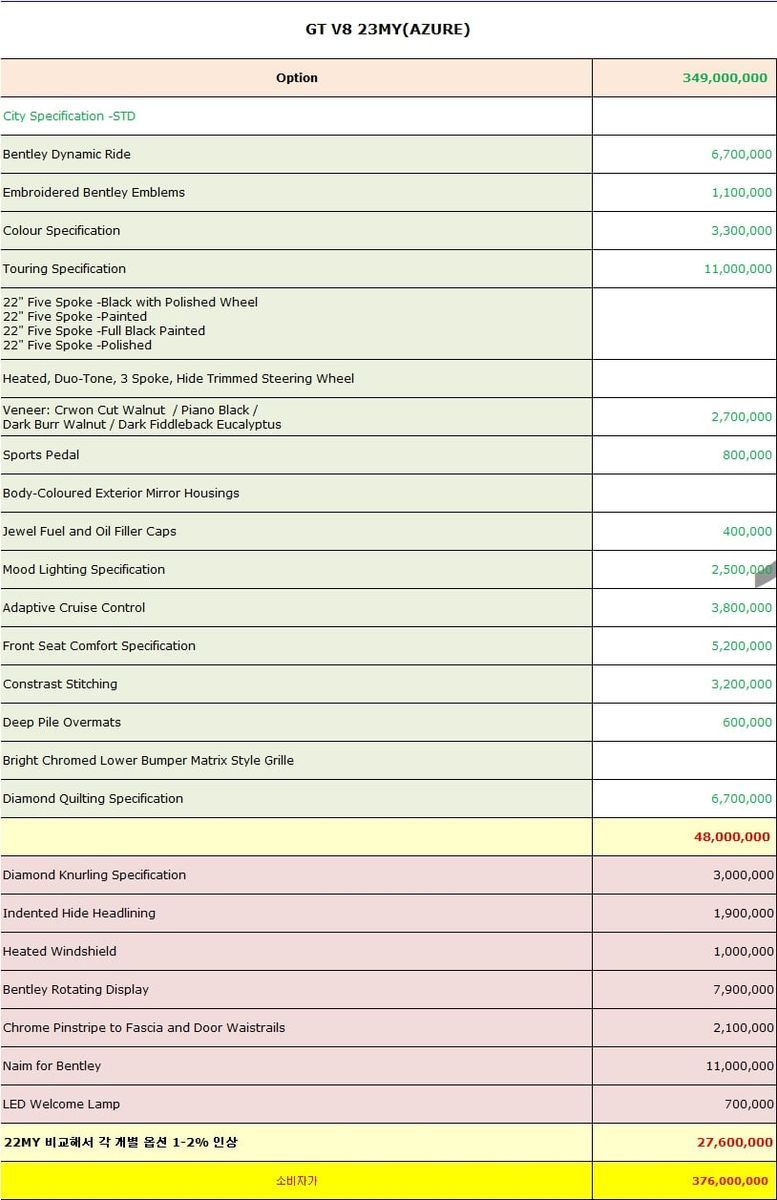Select 'City Specification -STD' row
This screenshot has height=1200, width=777.
296,116
